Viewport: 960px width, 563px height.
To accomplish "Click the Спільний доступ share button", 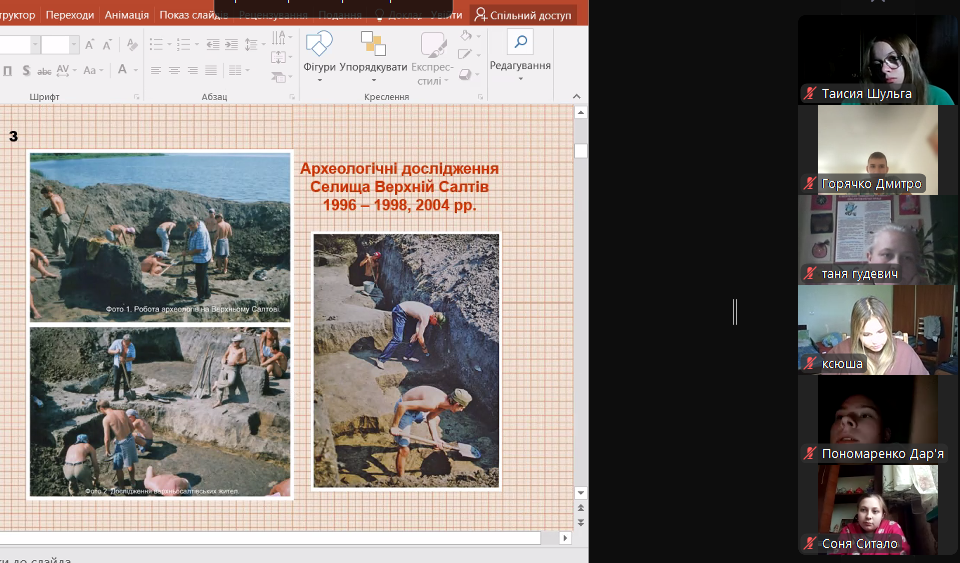I will [524, 15].
